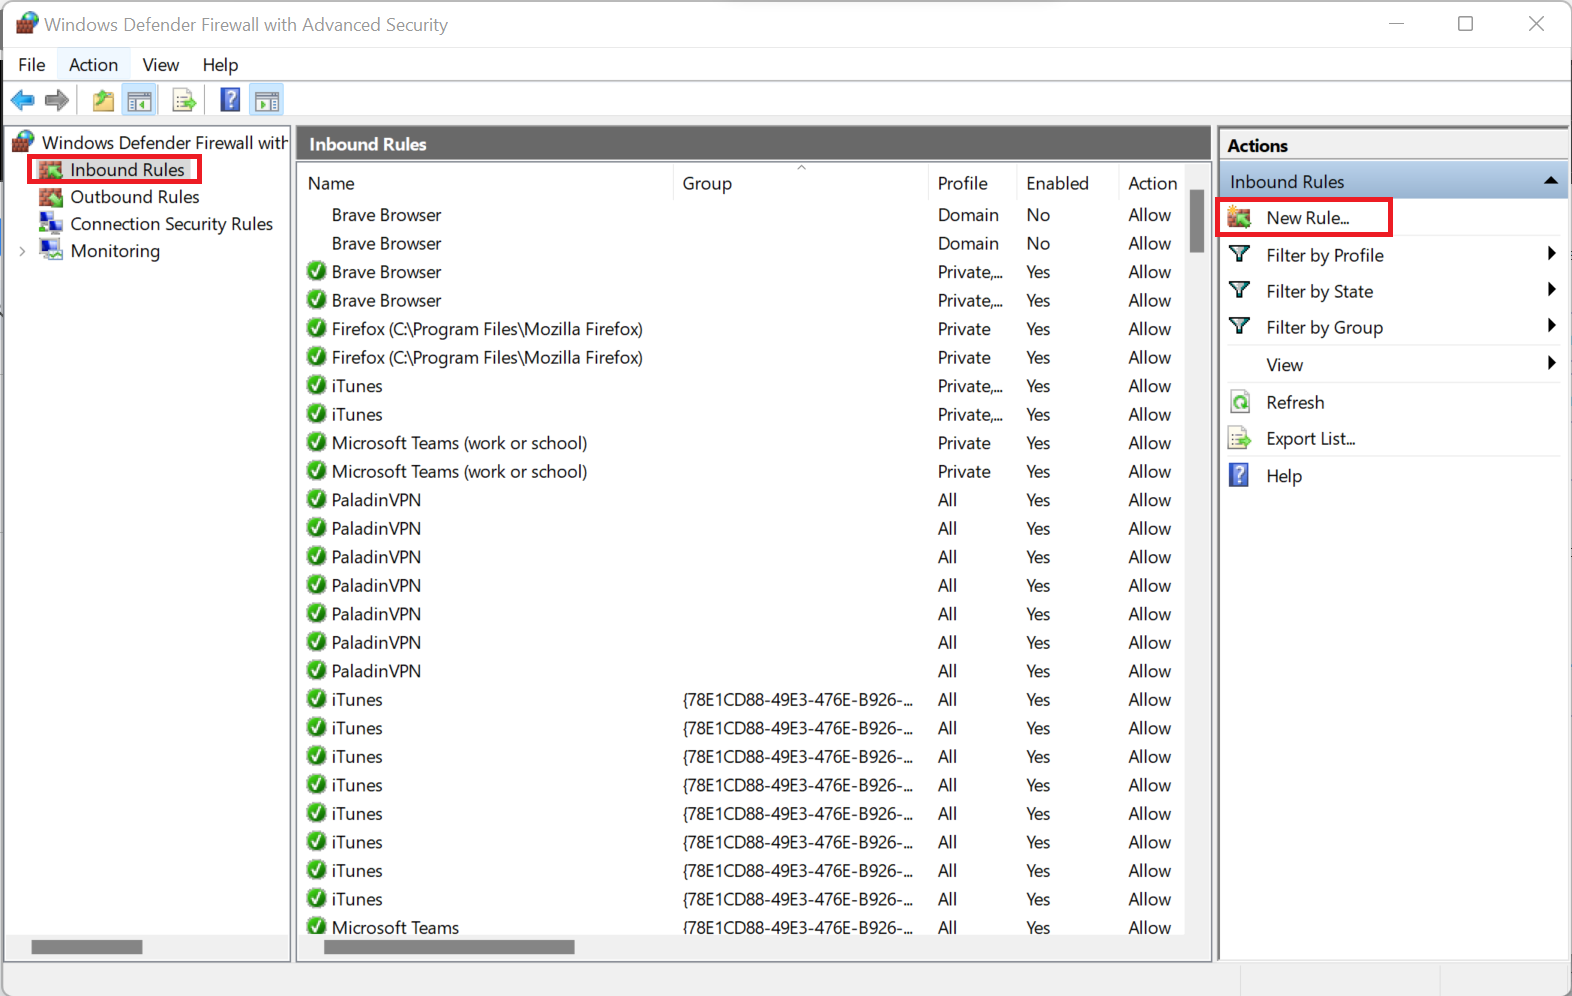1572x996 pixels.
Task: Click green check icon of first PaladinVPN rule
Action: coord(317,499)
